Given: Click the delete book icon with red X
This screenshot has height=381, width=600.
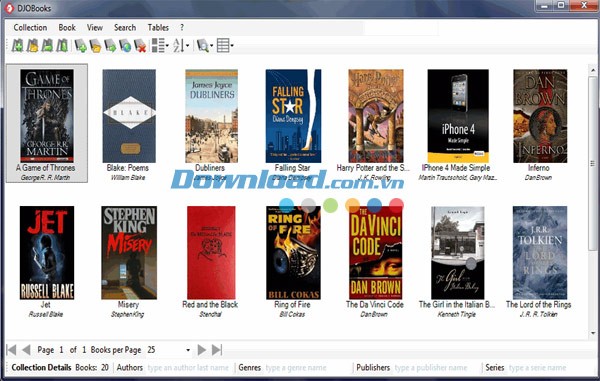Looking at the screenshot, I should pos(140,46).
